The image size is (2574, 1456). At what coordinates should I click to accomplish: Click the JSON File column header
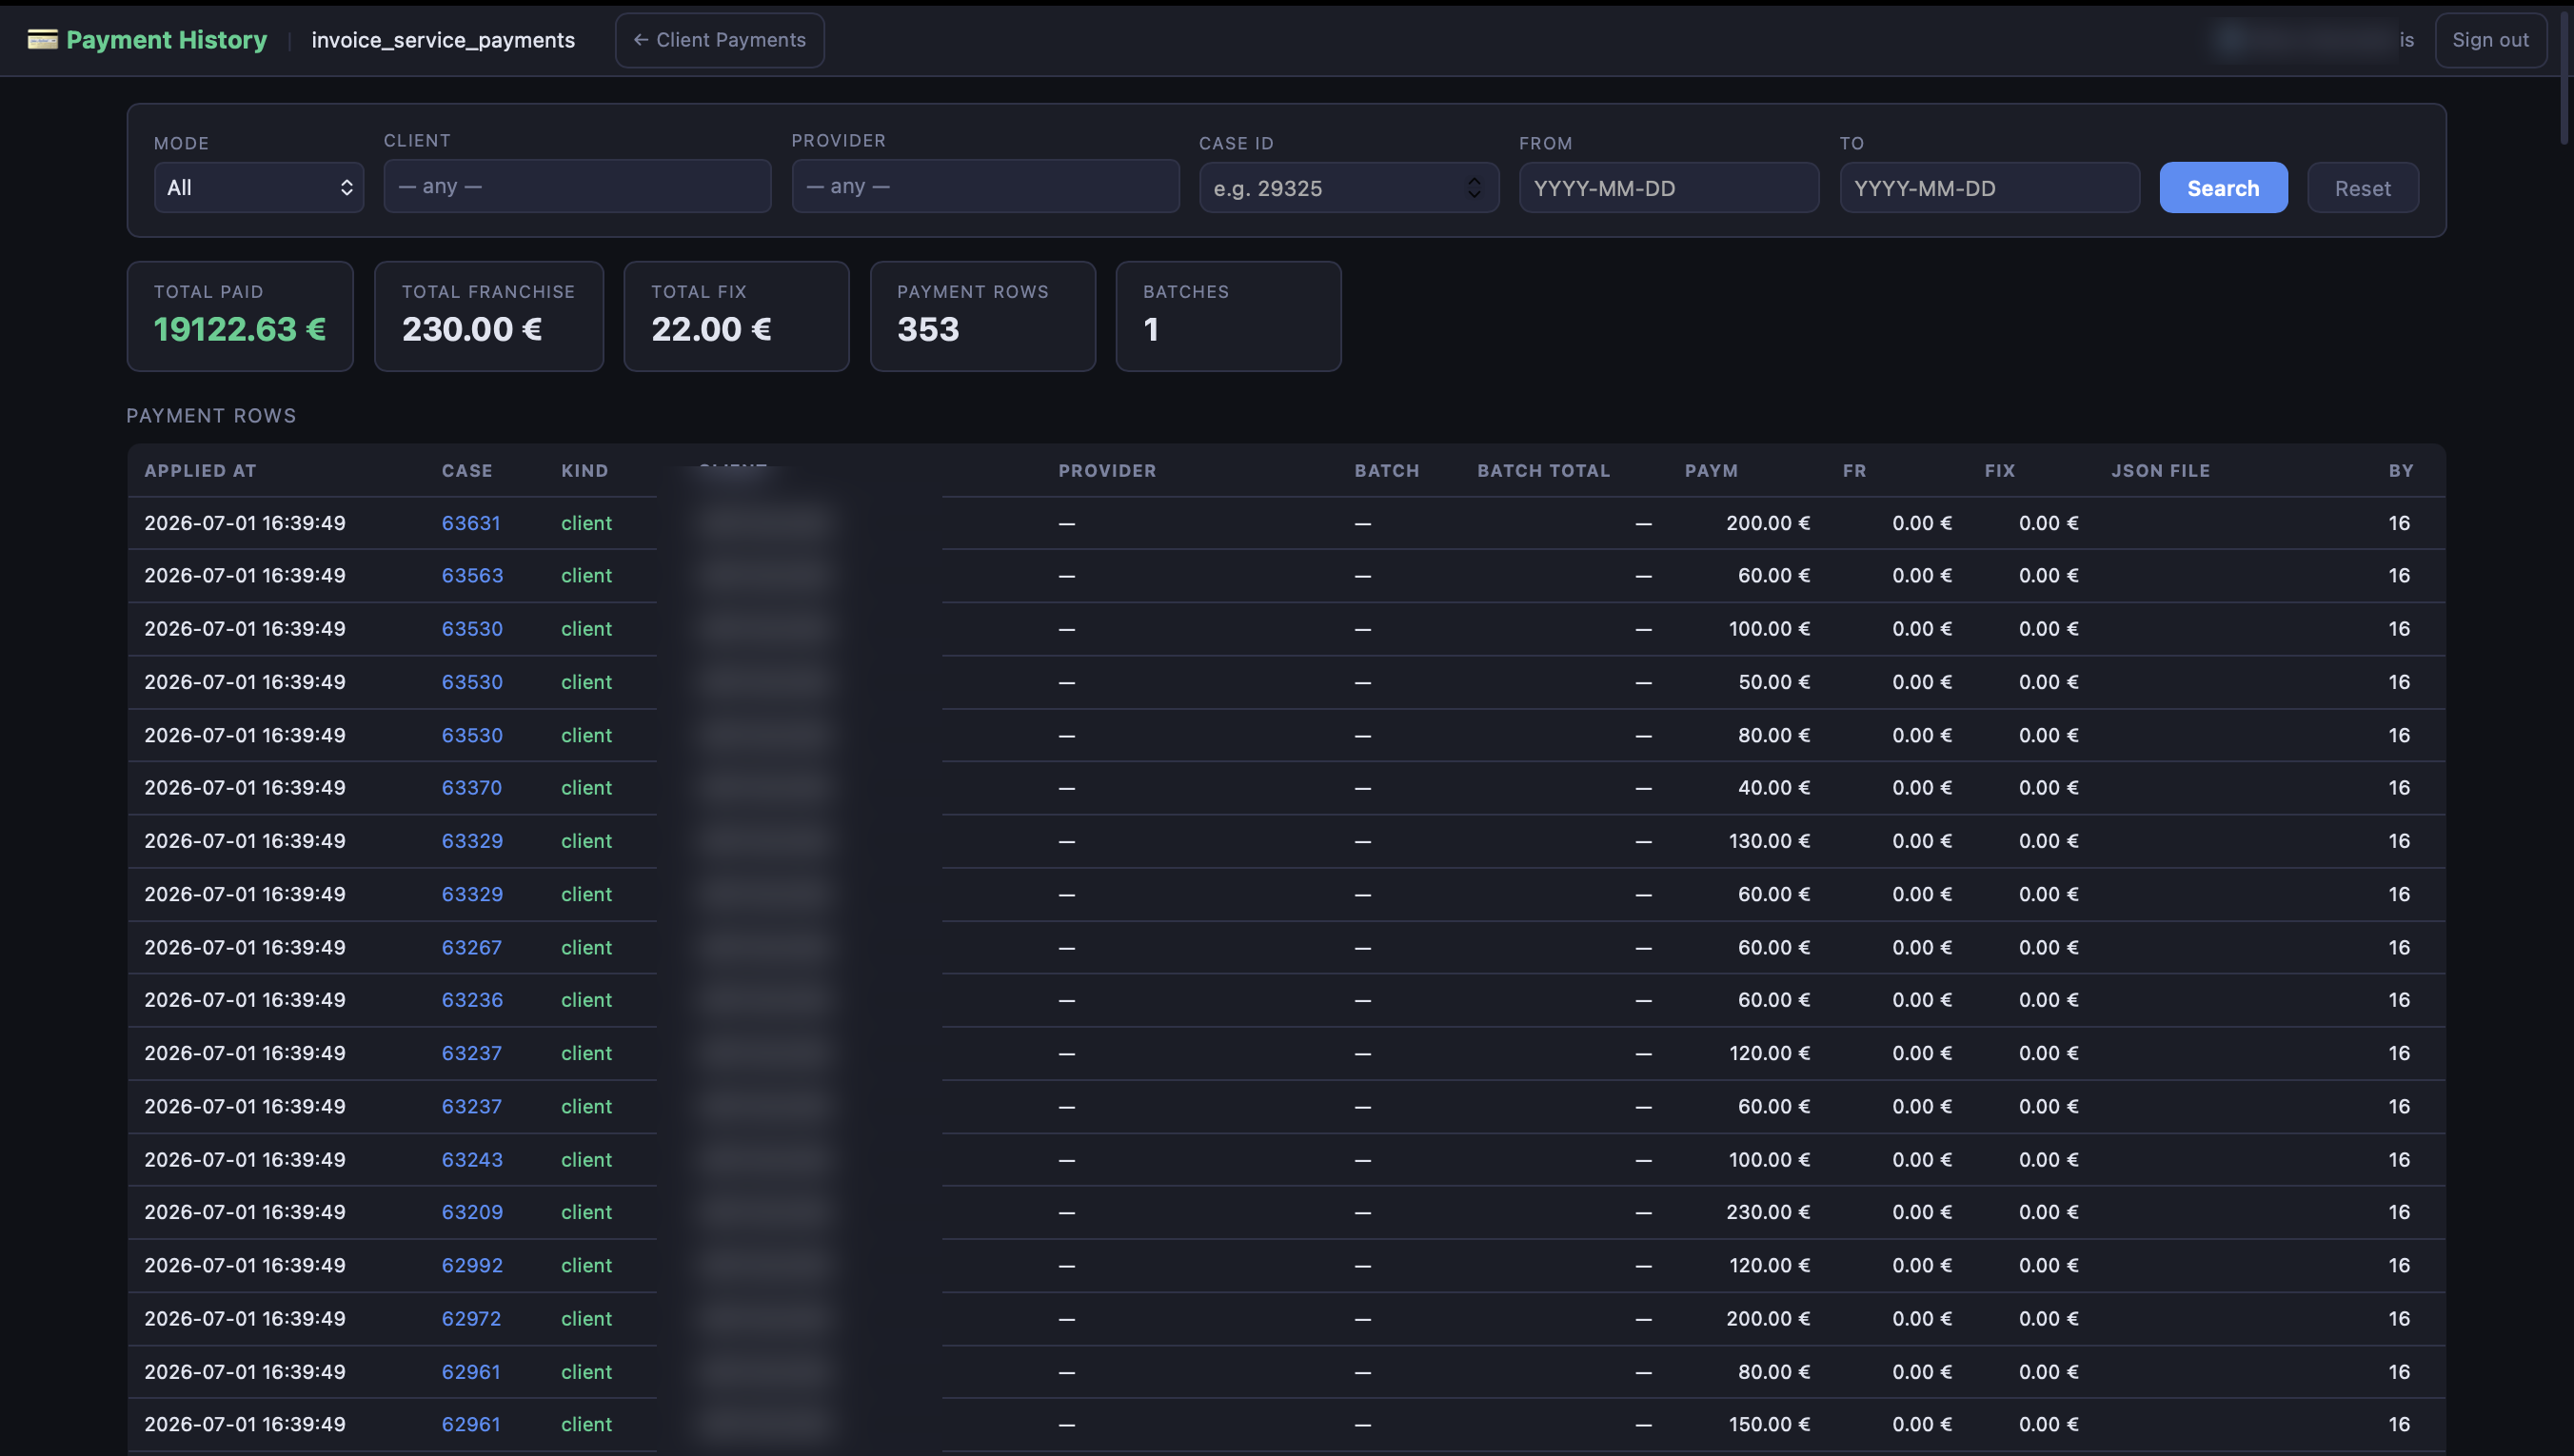[x=2160, y=470]
